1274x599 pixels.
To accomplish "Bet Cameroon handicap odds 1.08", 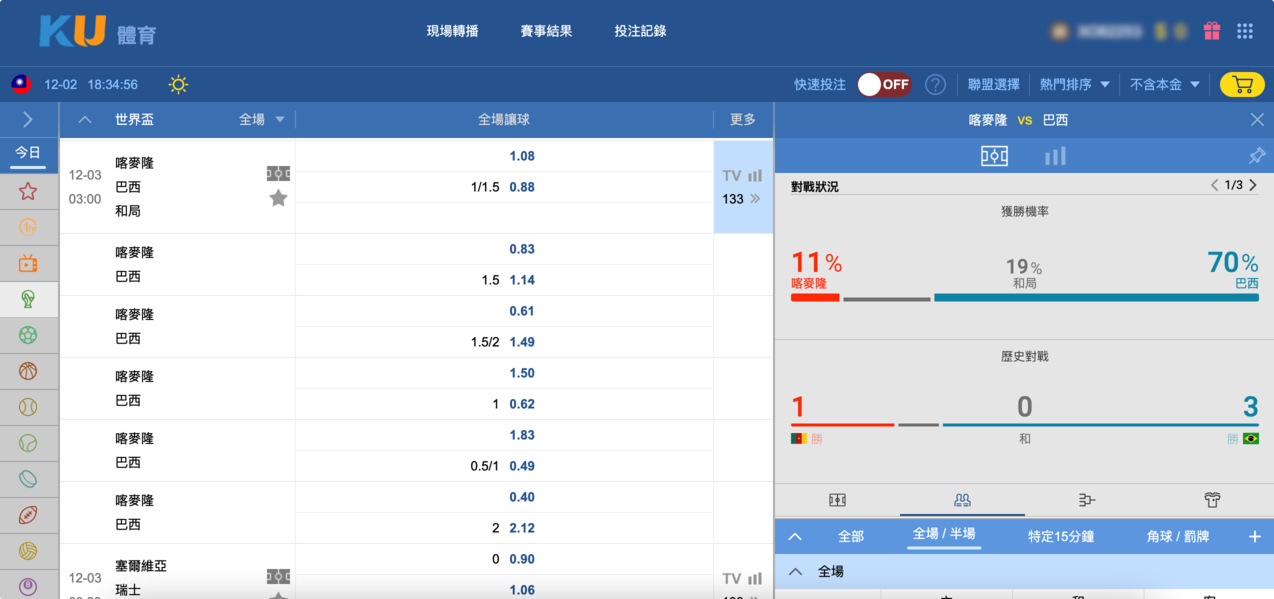I will click(522, 156).
